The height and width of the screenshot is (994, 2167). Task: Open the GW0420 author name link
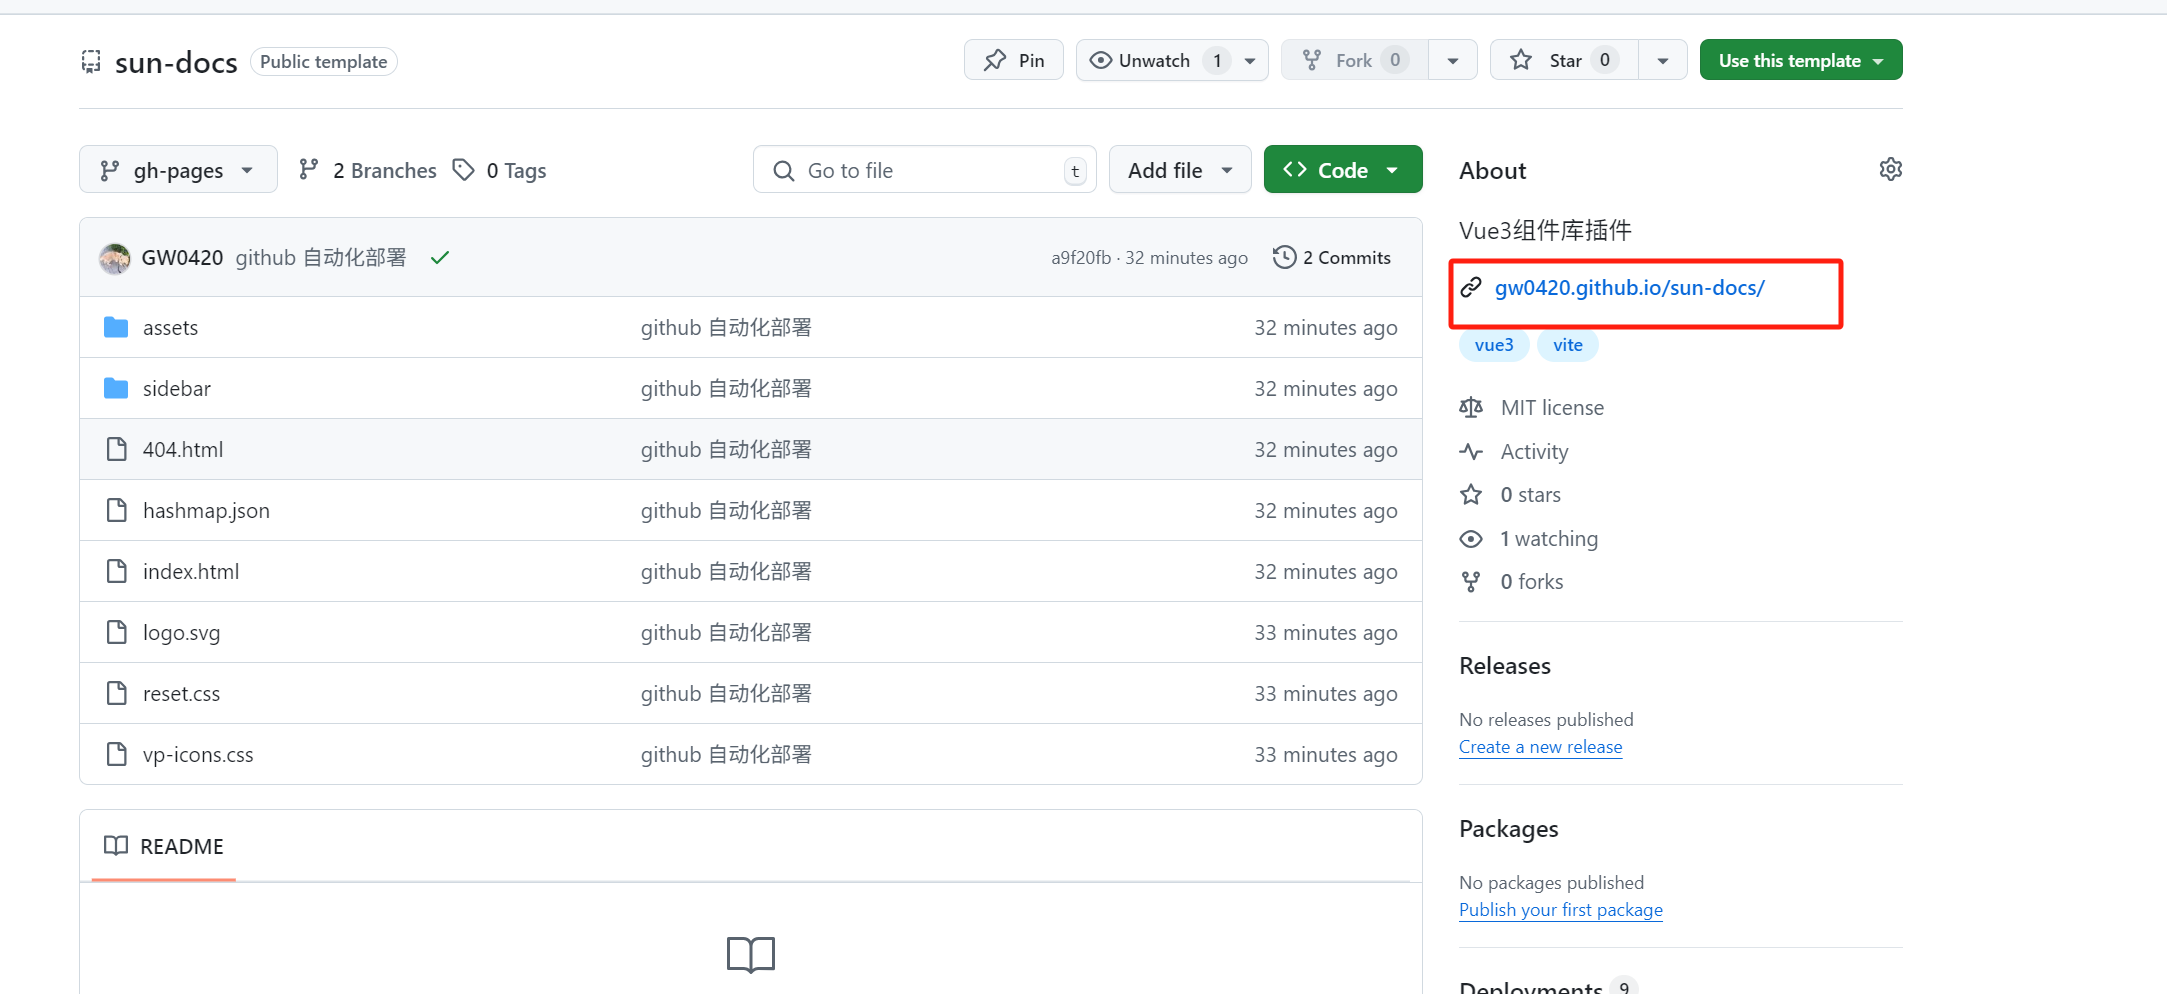pos(182,258)
